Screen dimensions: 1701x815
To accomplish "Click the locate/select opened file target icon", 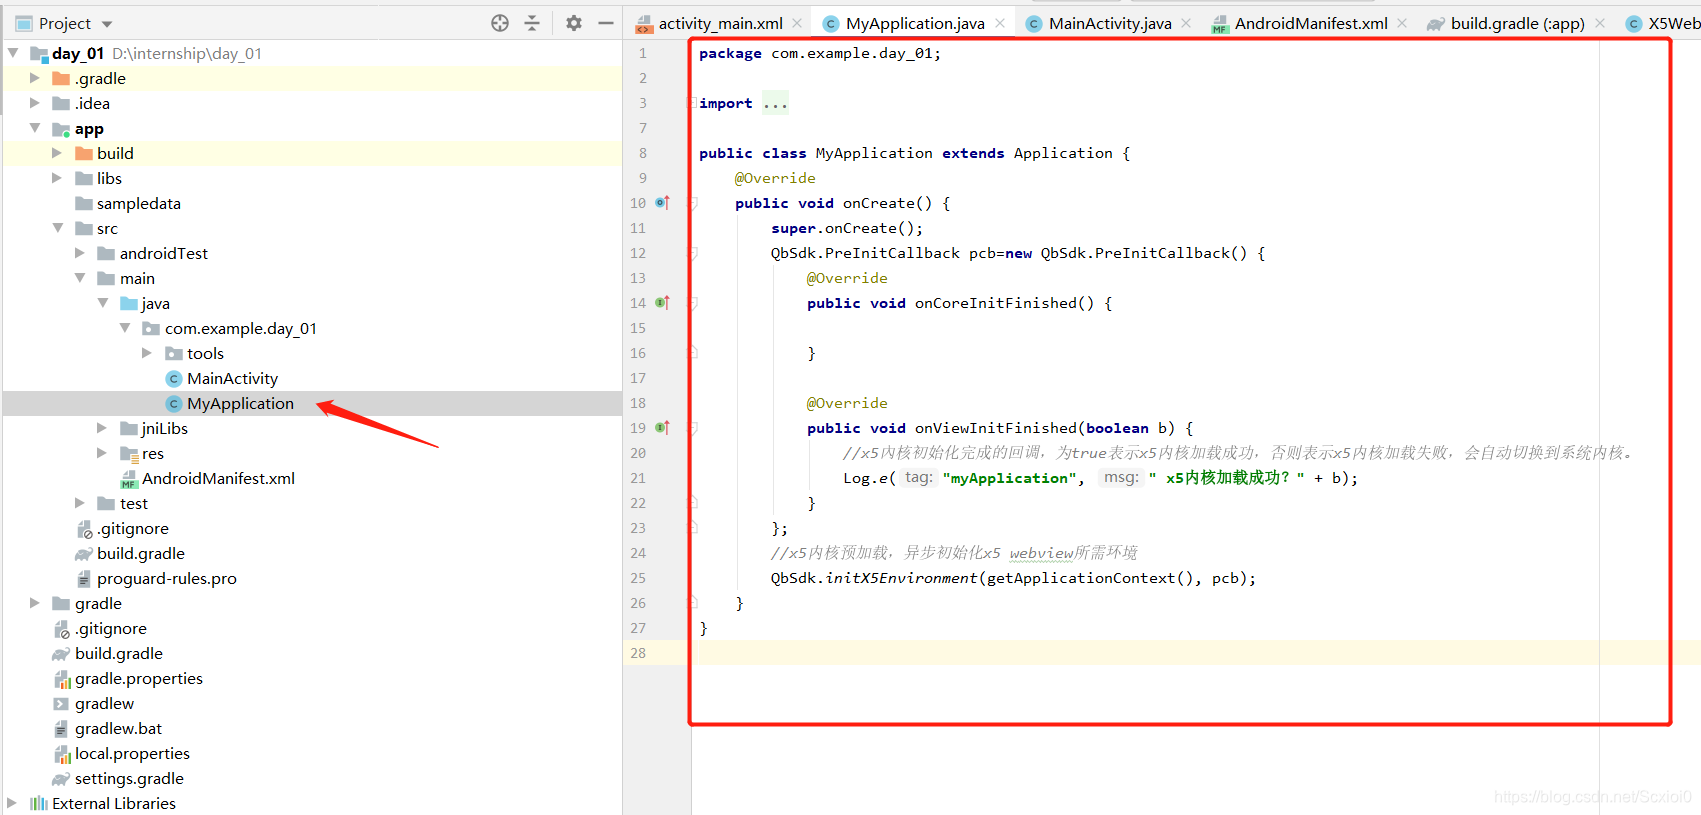I will [500, 23].
